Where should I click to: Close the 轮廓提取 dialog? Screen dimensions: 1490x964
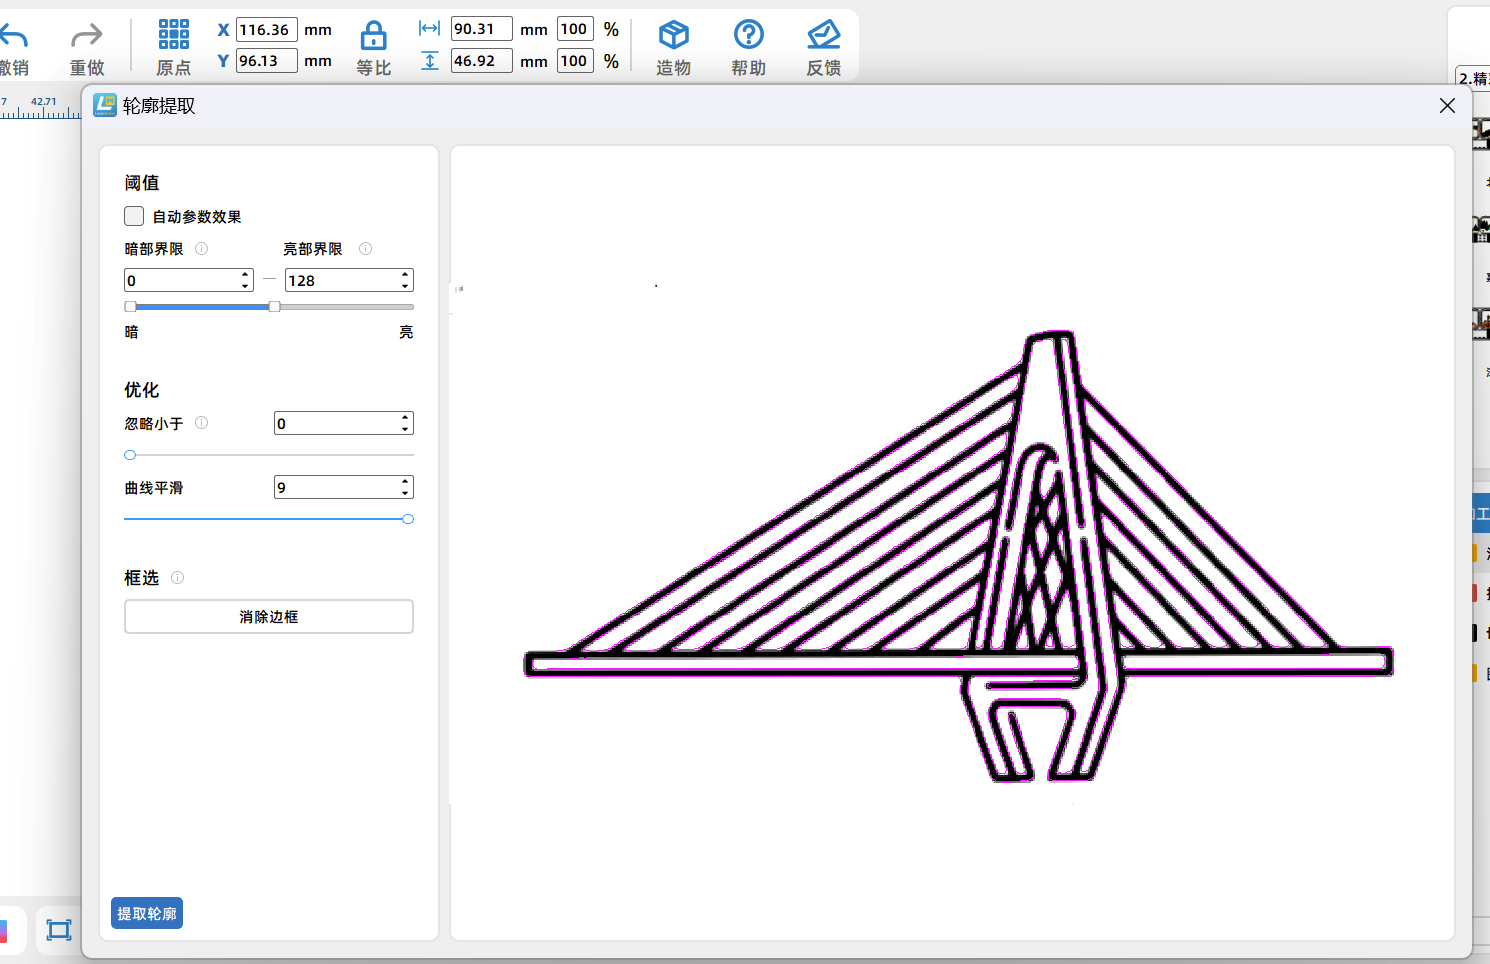coord(1447,106)
